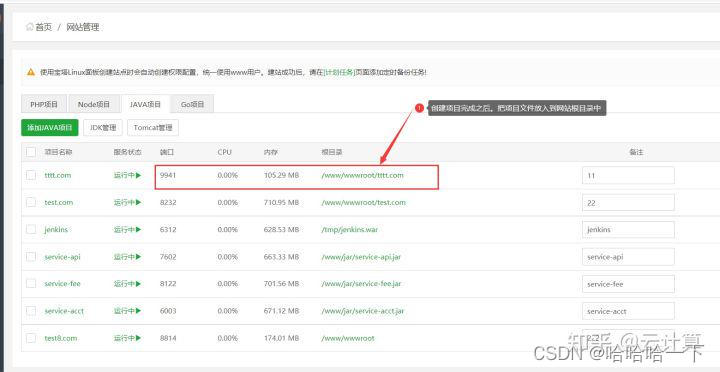Click the 端口 column header

pos(167,152)
